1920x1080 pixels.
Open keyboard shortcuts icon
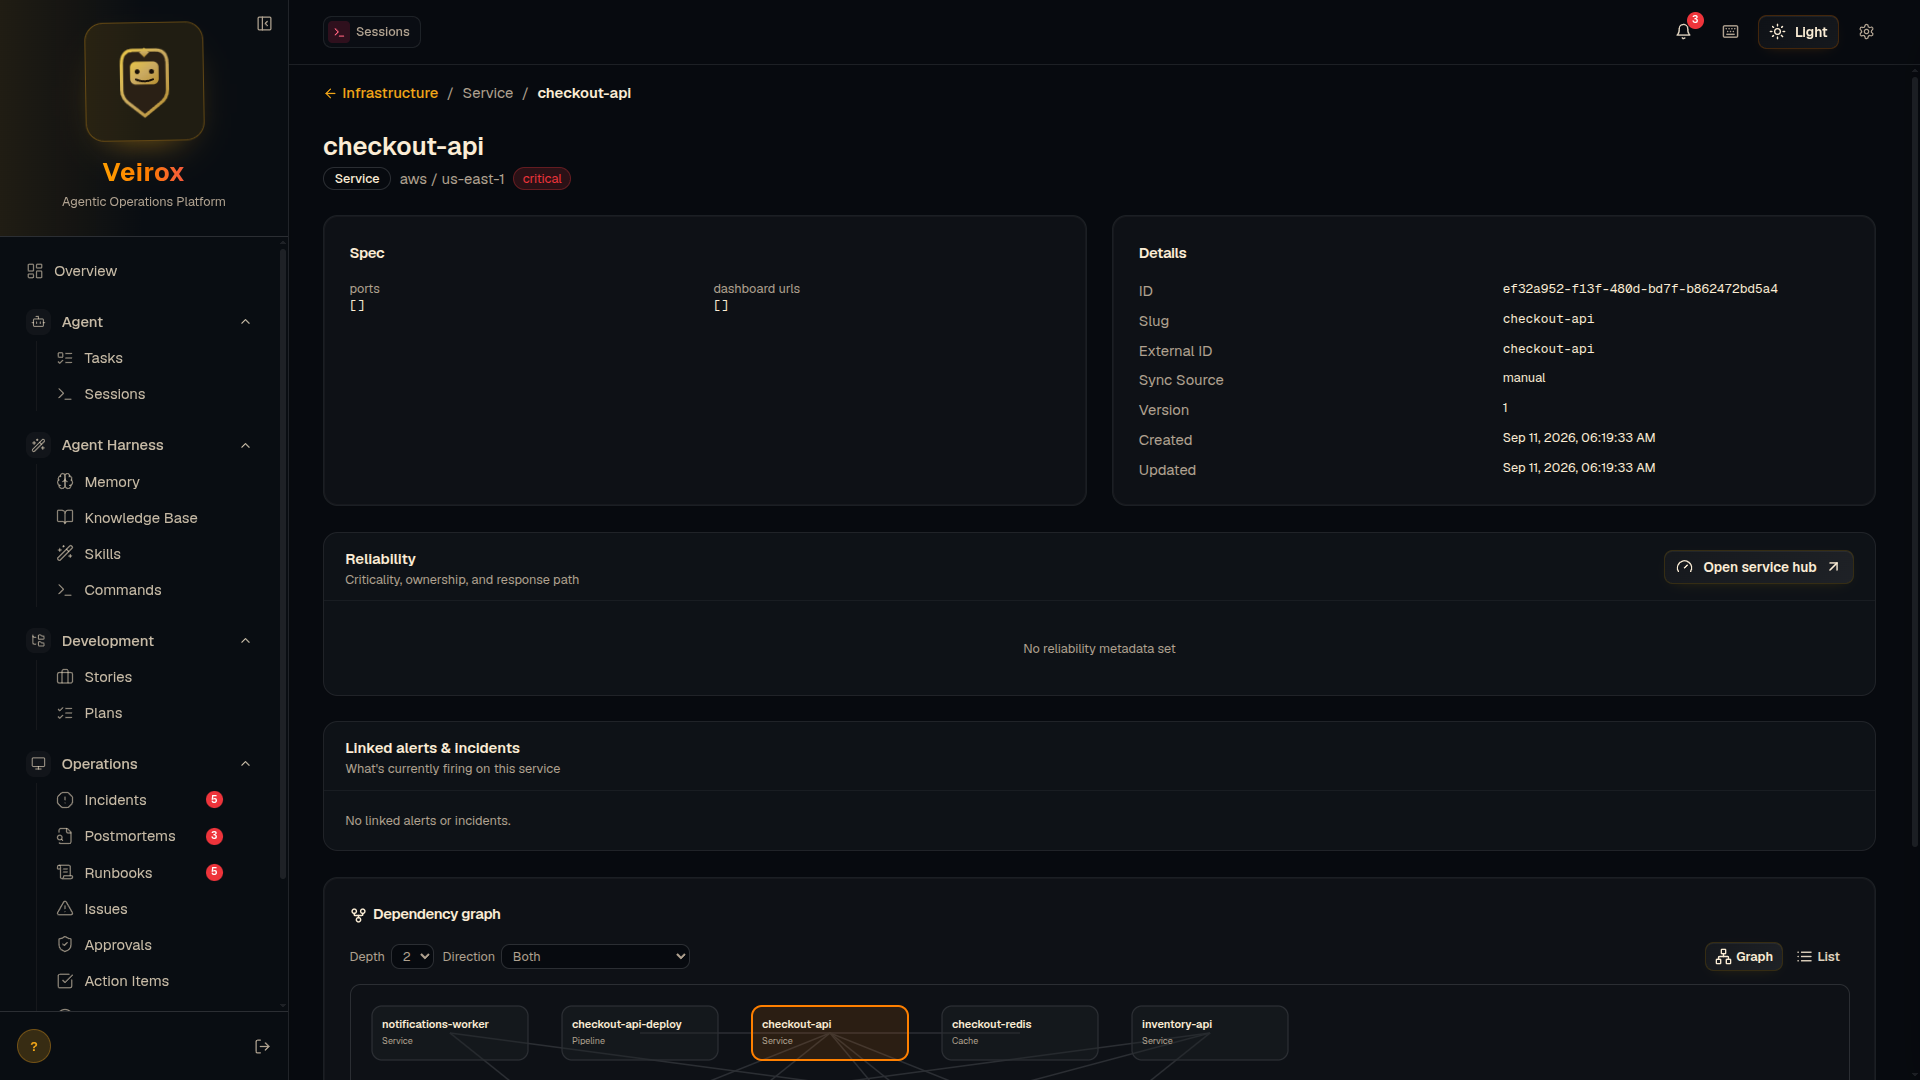pyautogui.click(x=1730, y=32)
